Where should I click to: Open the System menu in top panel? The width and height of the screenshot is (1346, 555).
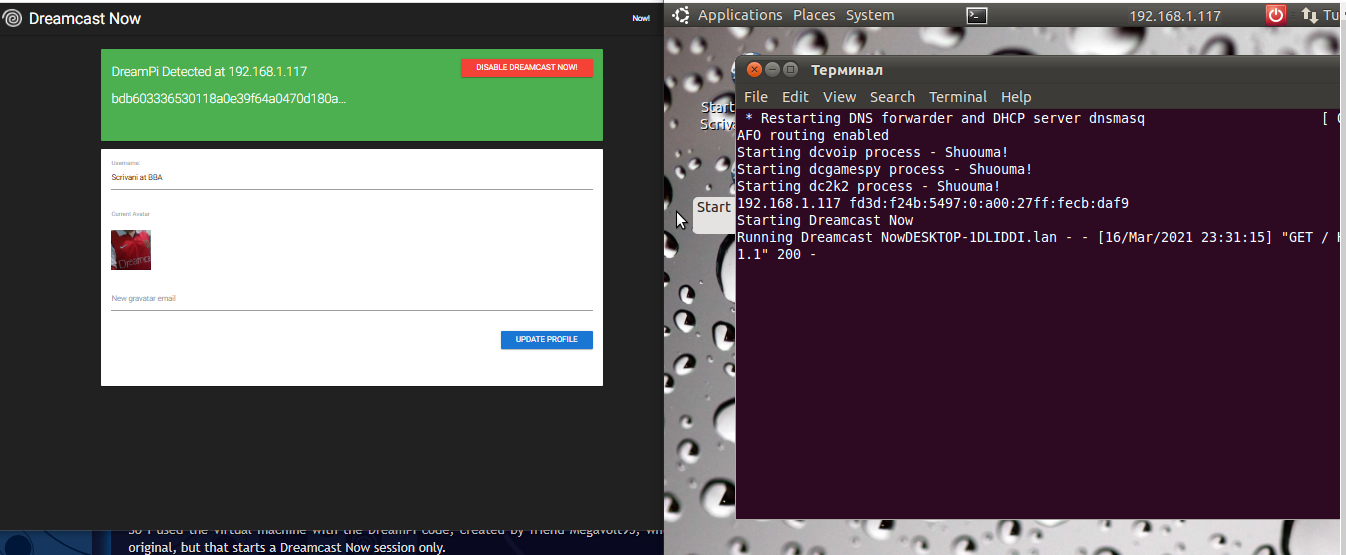(870, 15)
